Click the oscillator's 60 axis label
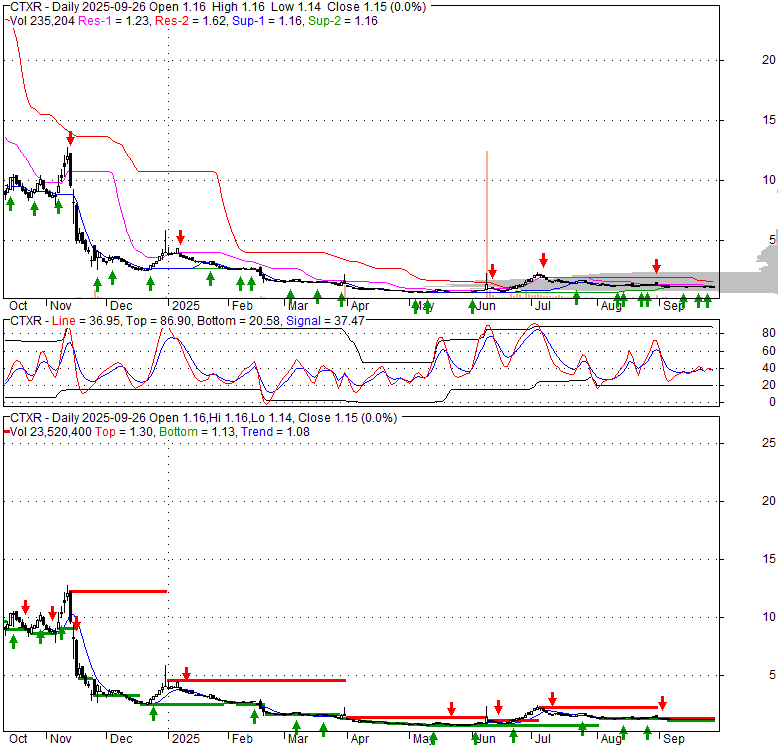 pos(769,351)
